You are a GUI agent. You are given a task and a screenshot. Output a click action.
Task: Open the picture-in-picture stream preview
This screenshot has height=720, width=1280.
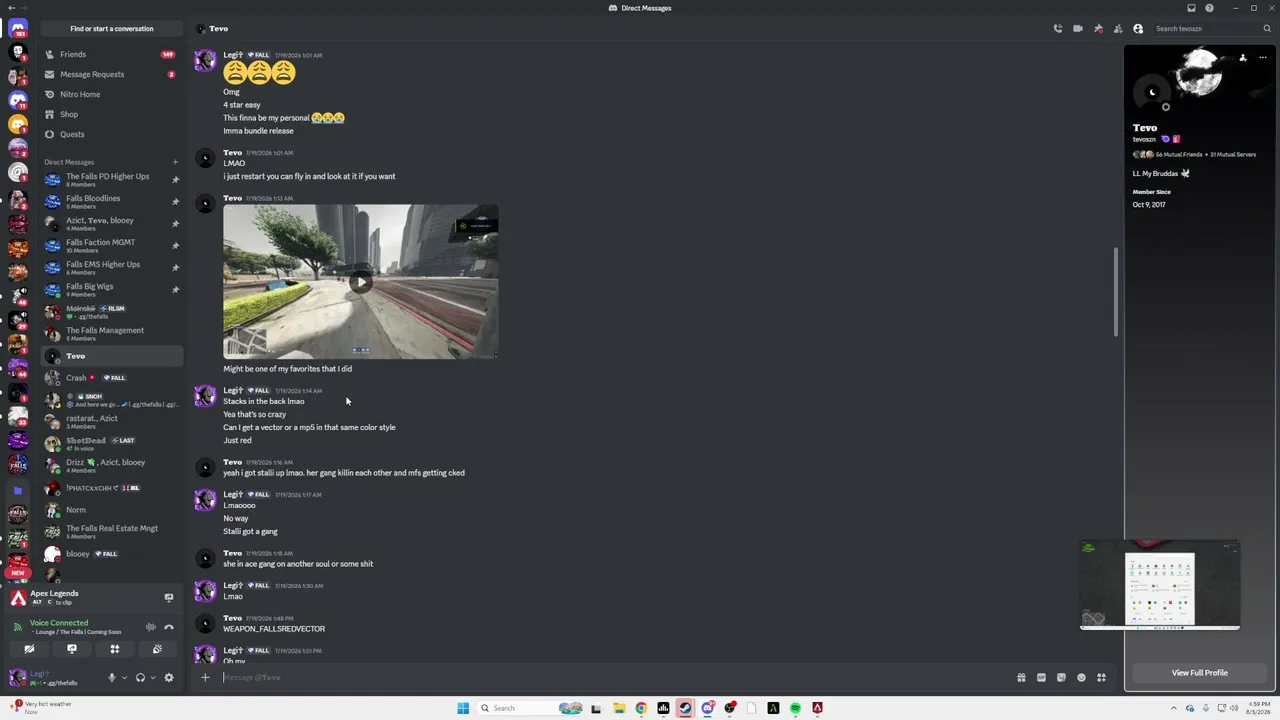click(1160, 585)
